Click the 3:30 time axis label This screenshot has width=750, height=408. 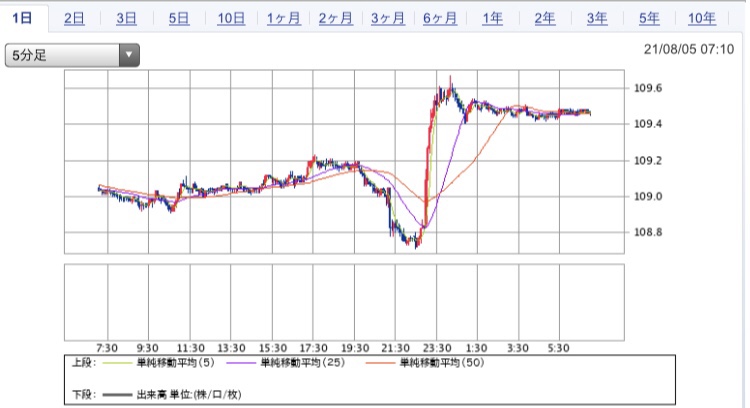click(x=518, y=348)
